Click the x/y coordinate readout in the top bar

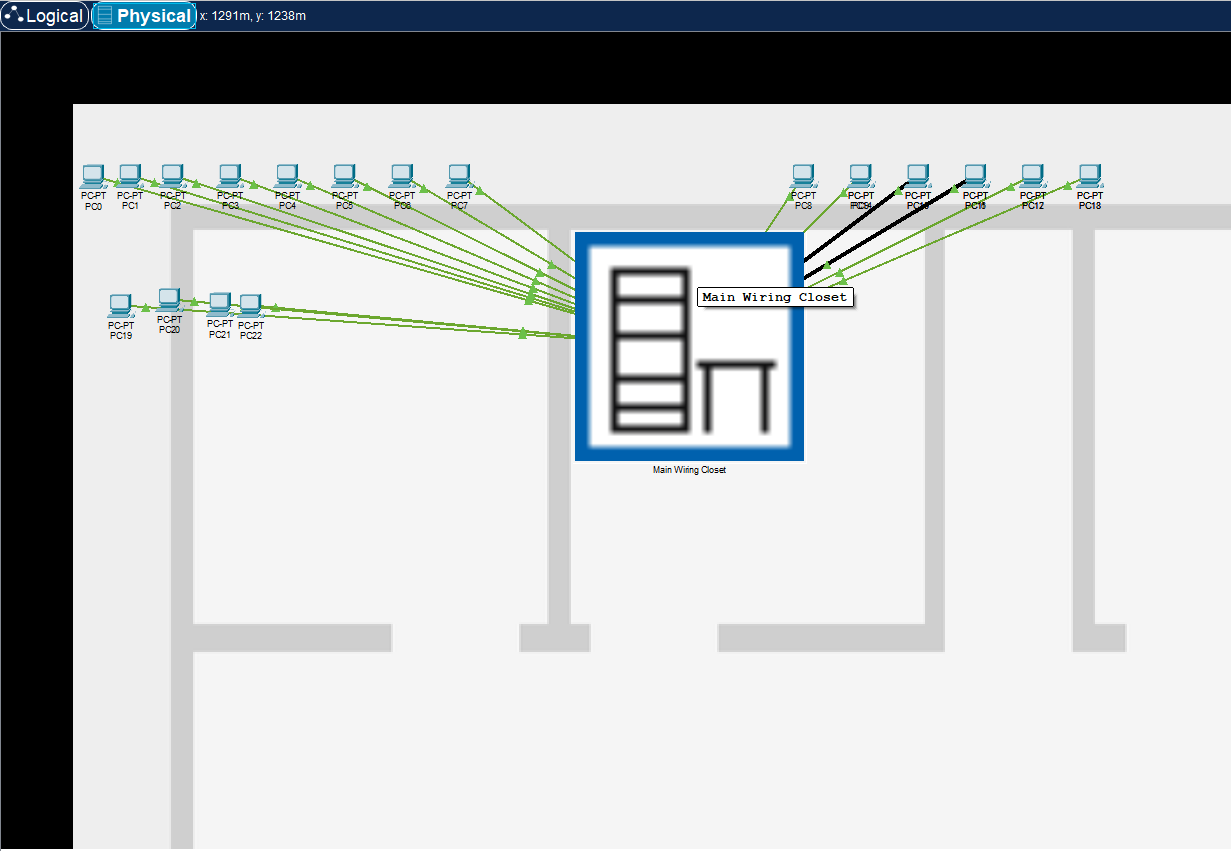pos(253,16)
